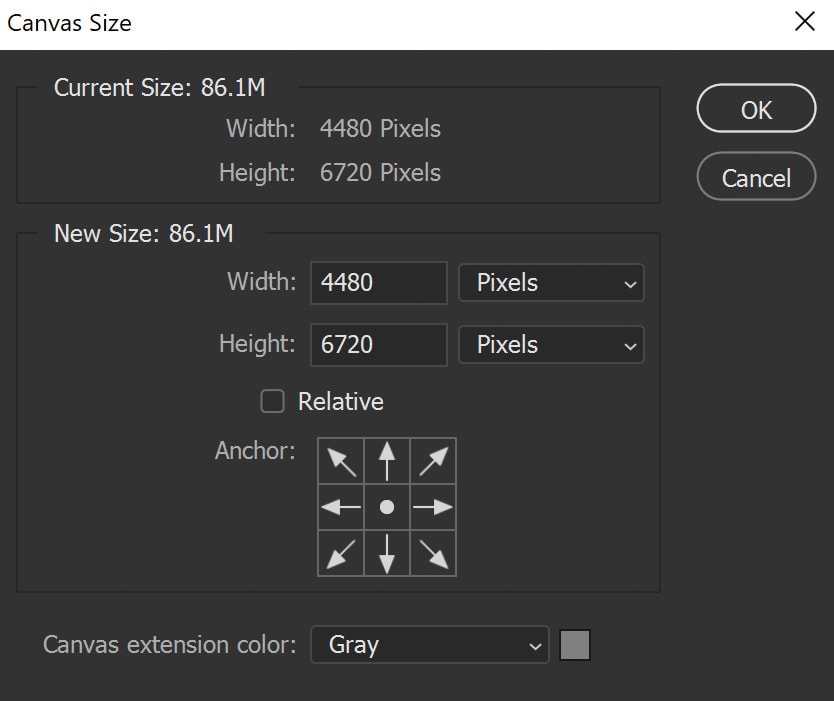Open the gray canvas extension color swatch
834x701 pixels.
point(575,645)
